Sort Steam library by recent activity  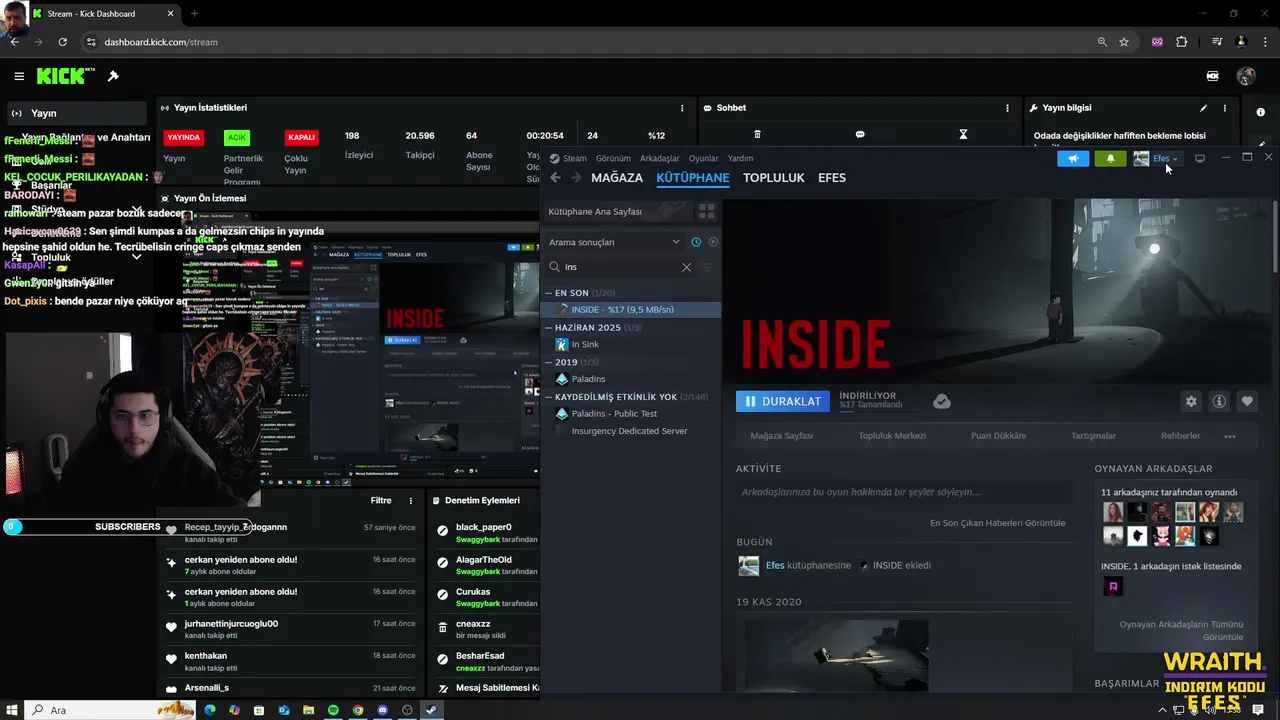tap(696, 242)
